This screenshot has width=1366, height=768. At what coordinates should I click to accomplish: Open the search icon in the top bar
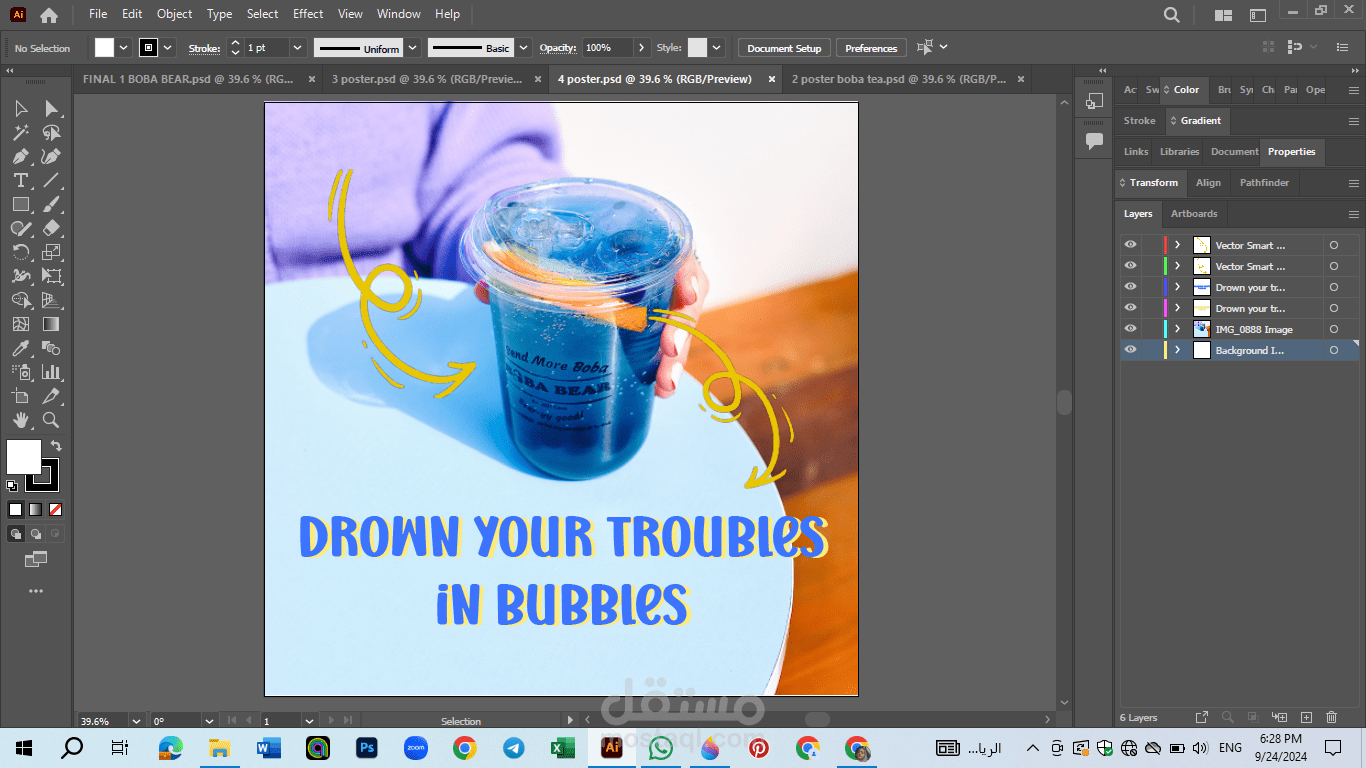coord(1172,15)
